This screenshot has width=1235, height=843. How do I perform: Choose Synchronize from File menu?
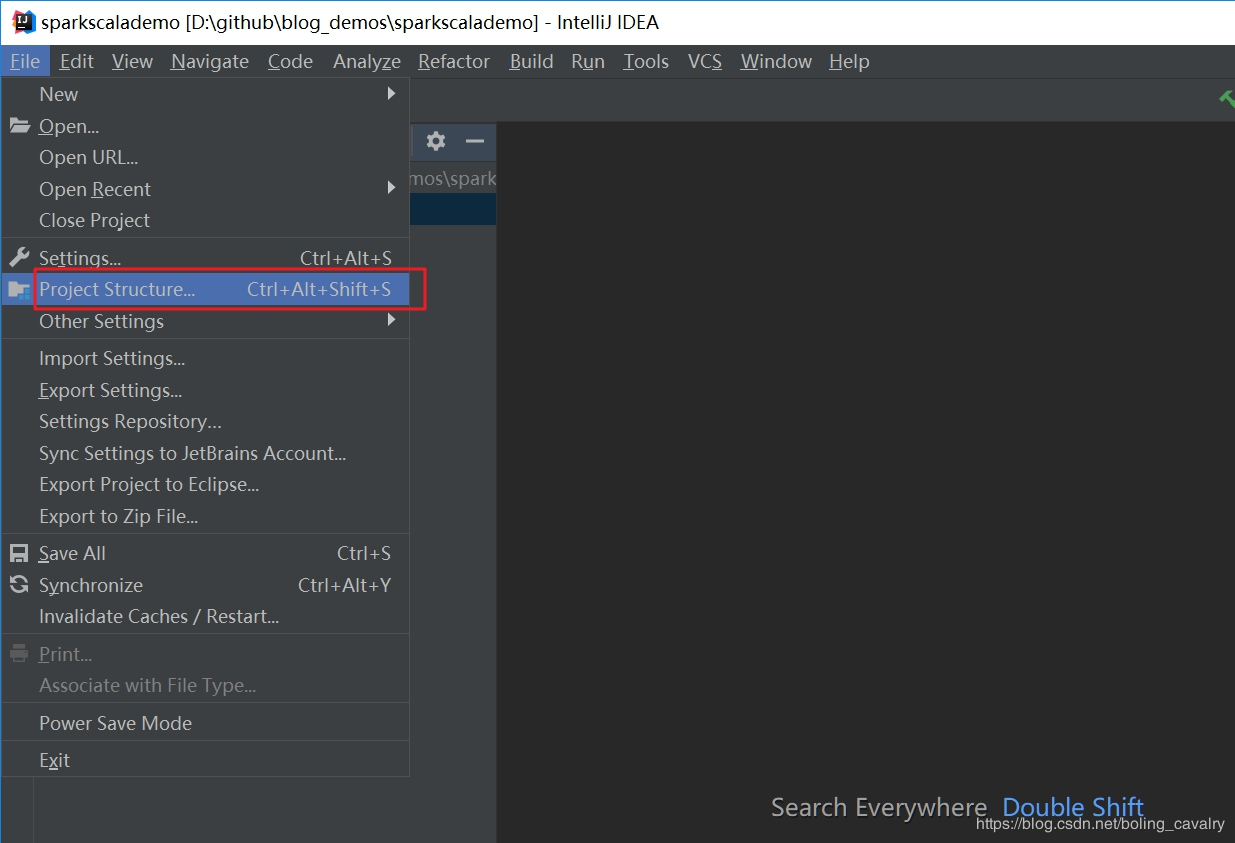(205, 585)
